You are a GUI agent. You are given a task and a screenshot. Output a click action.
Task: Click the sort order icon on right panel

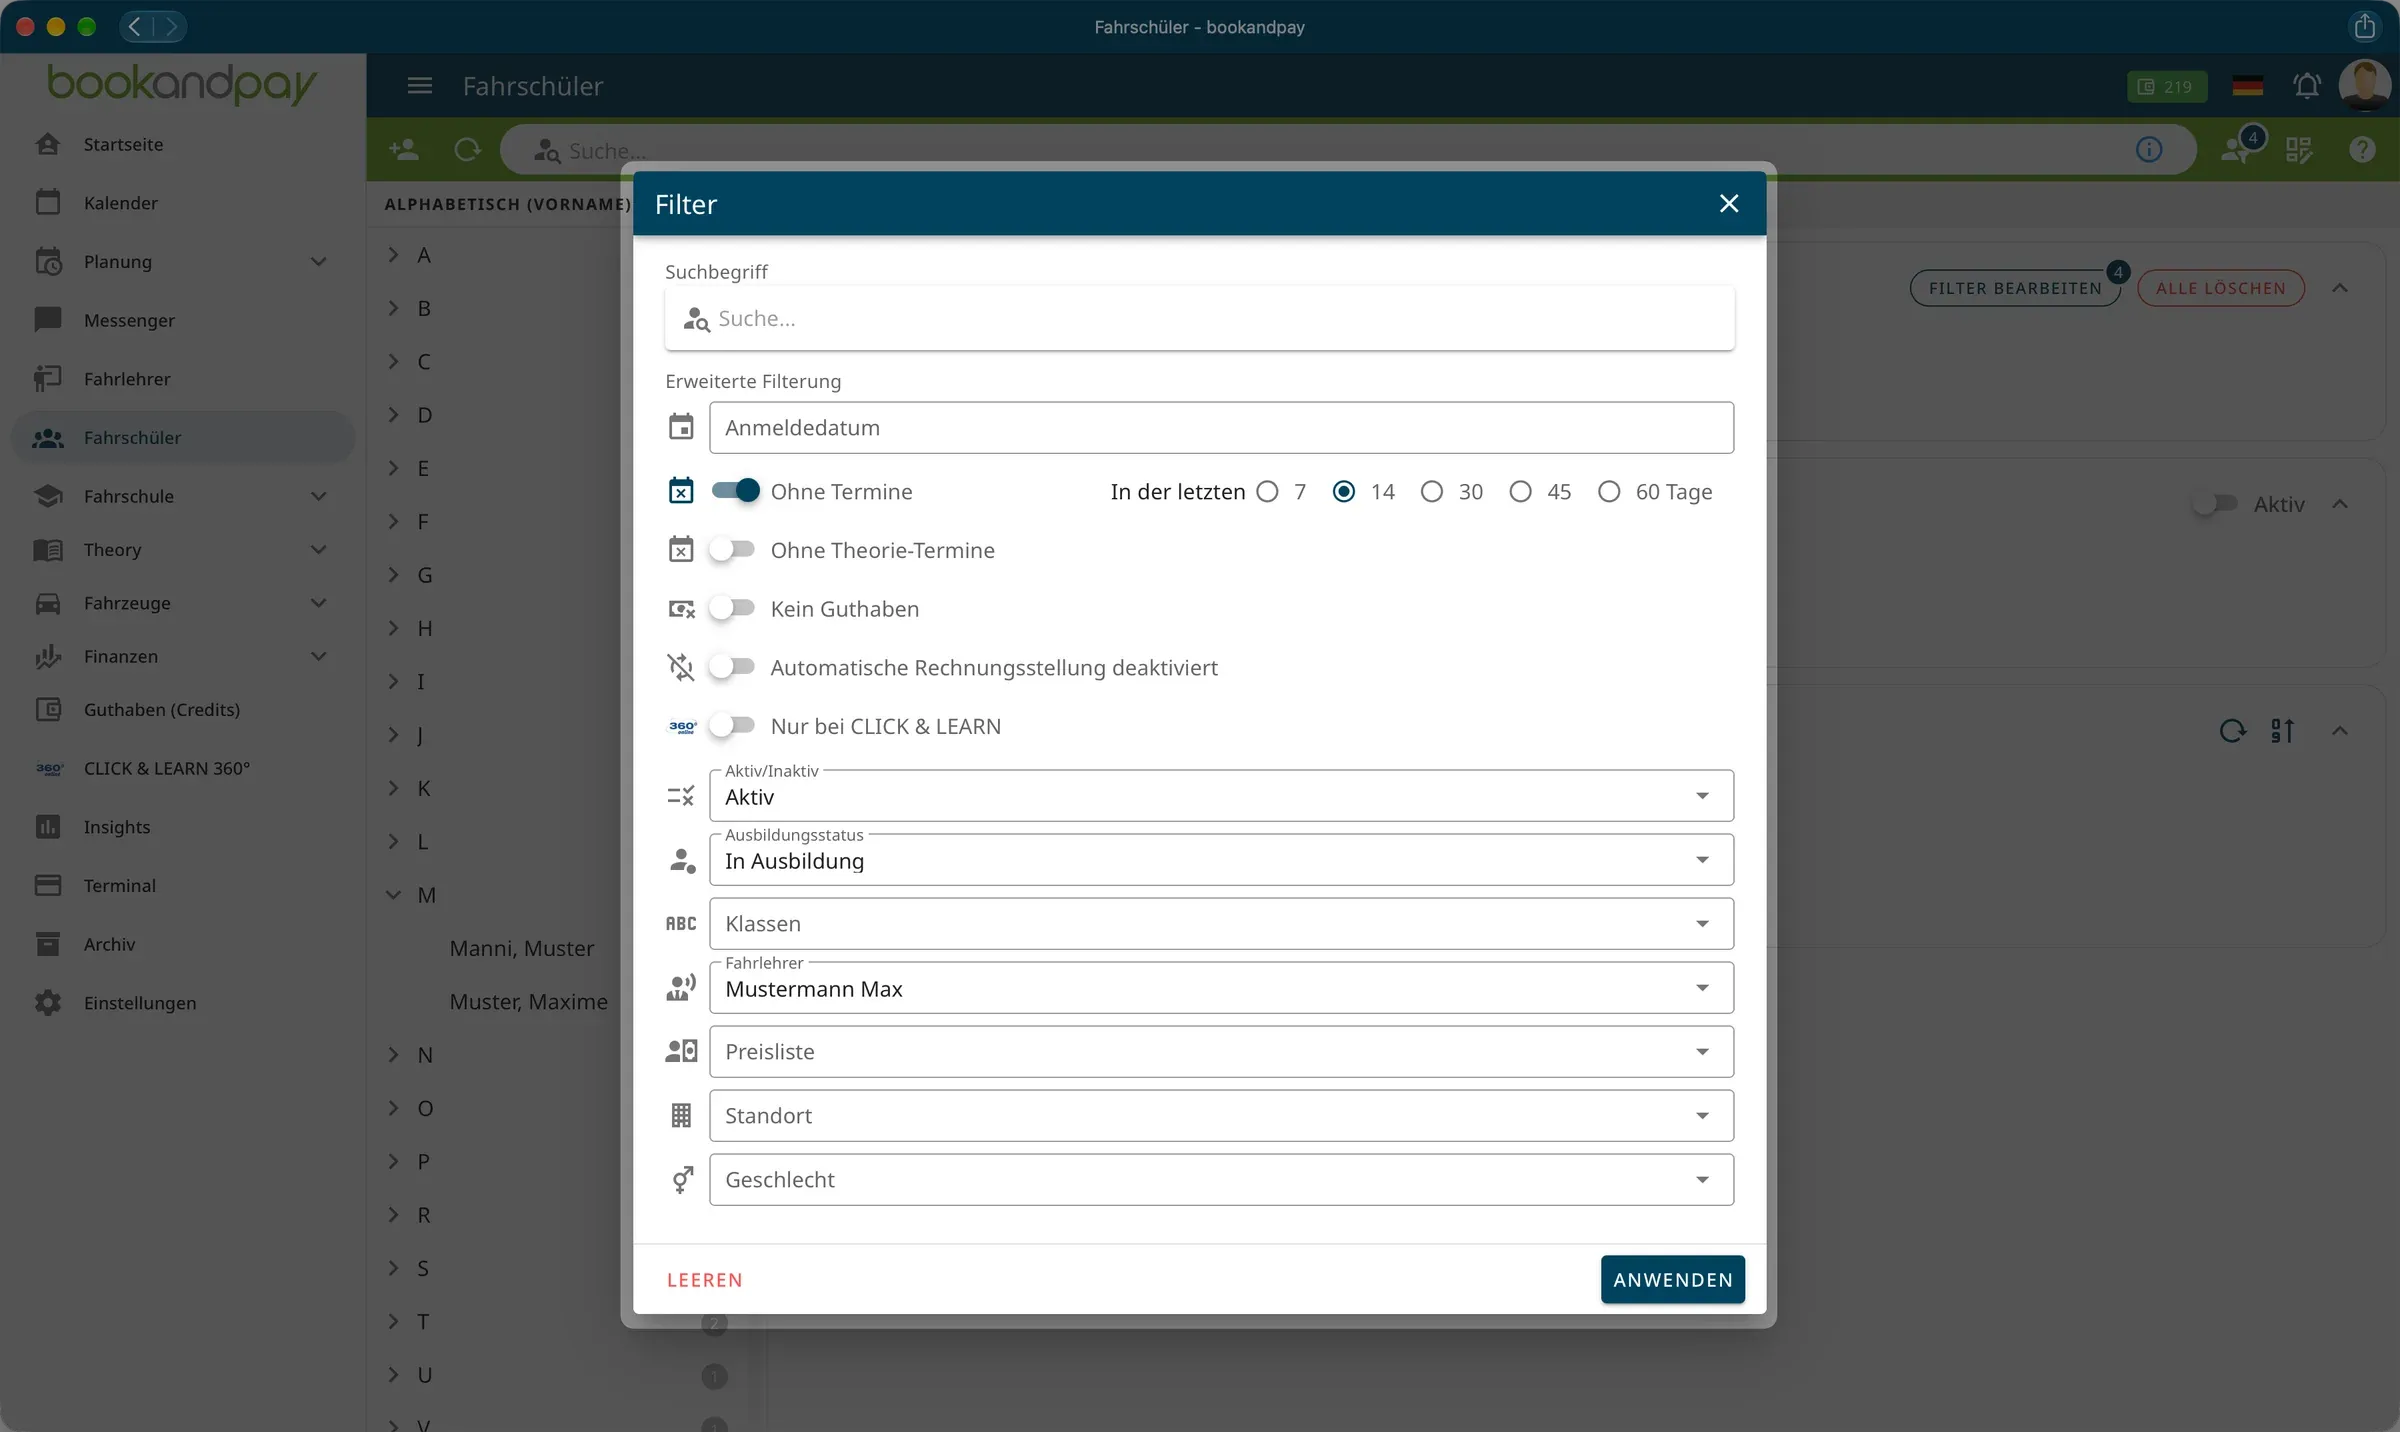[2283, 731]
